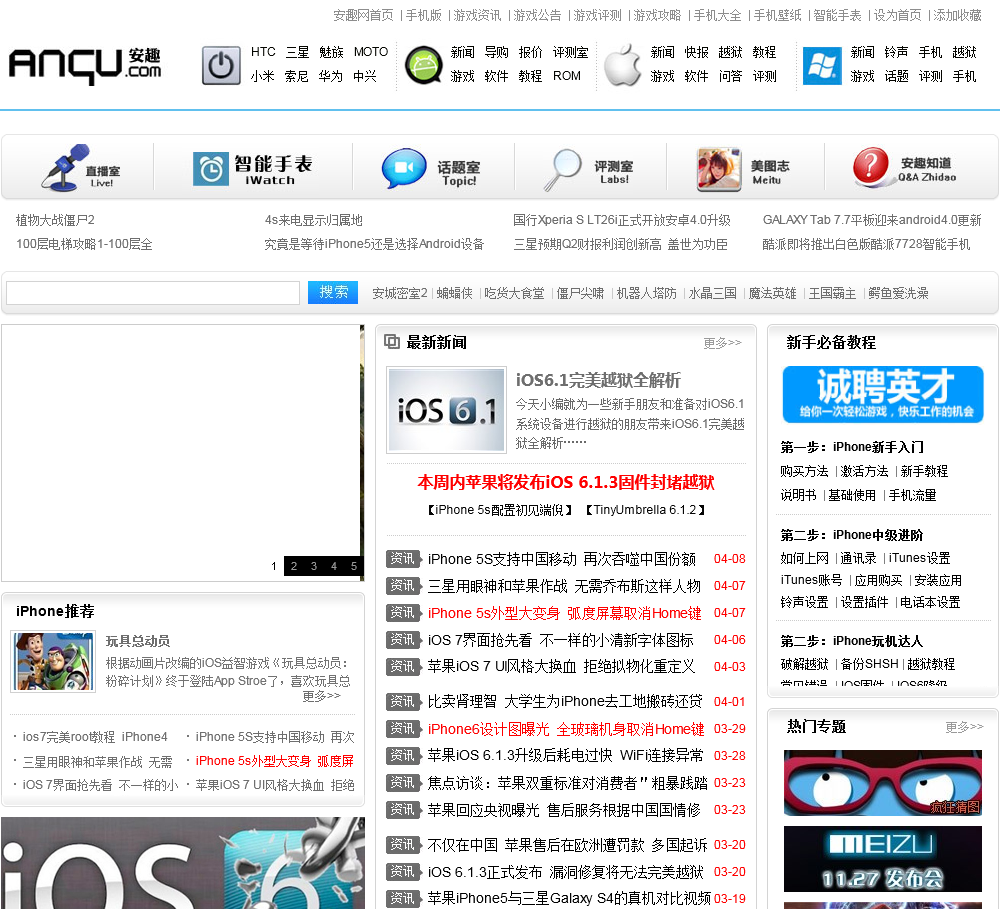1000x909 pixels.
Task: Click 资讯 tag beside iOS 7界面抢先看
Action: point(403,640)
